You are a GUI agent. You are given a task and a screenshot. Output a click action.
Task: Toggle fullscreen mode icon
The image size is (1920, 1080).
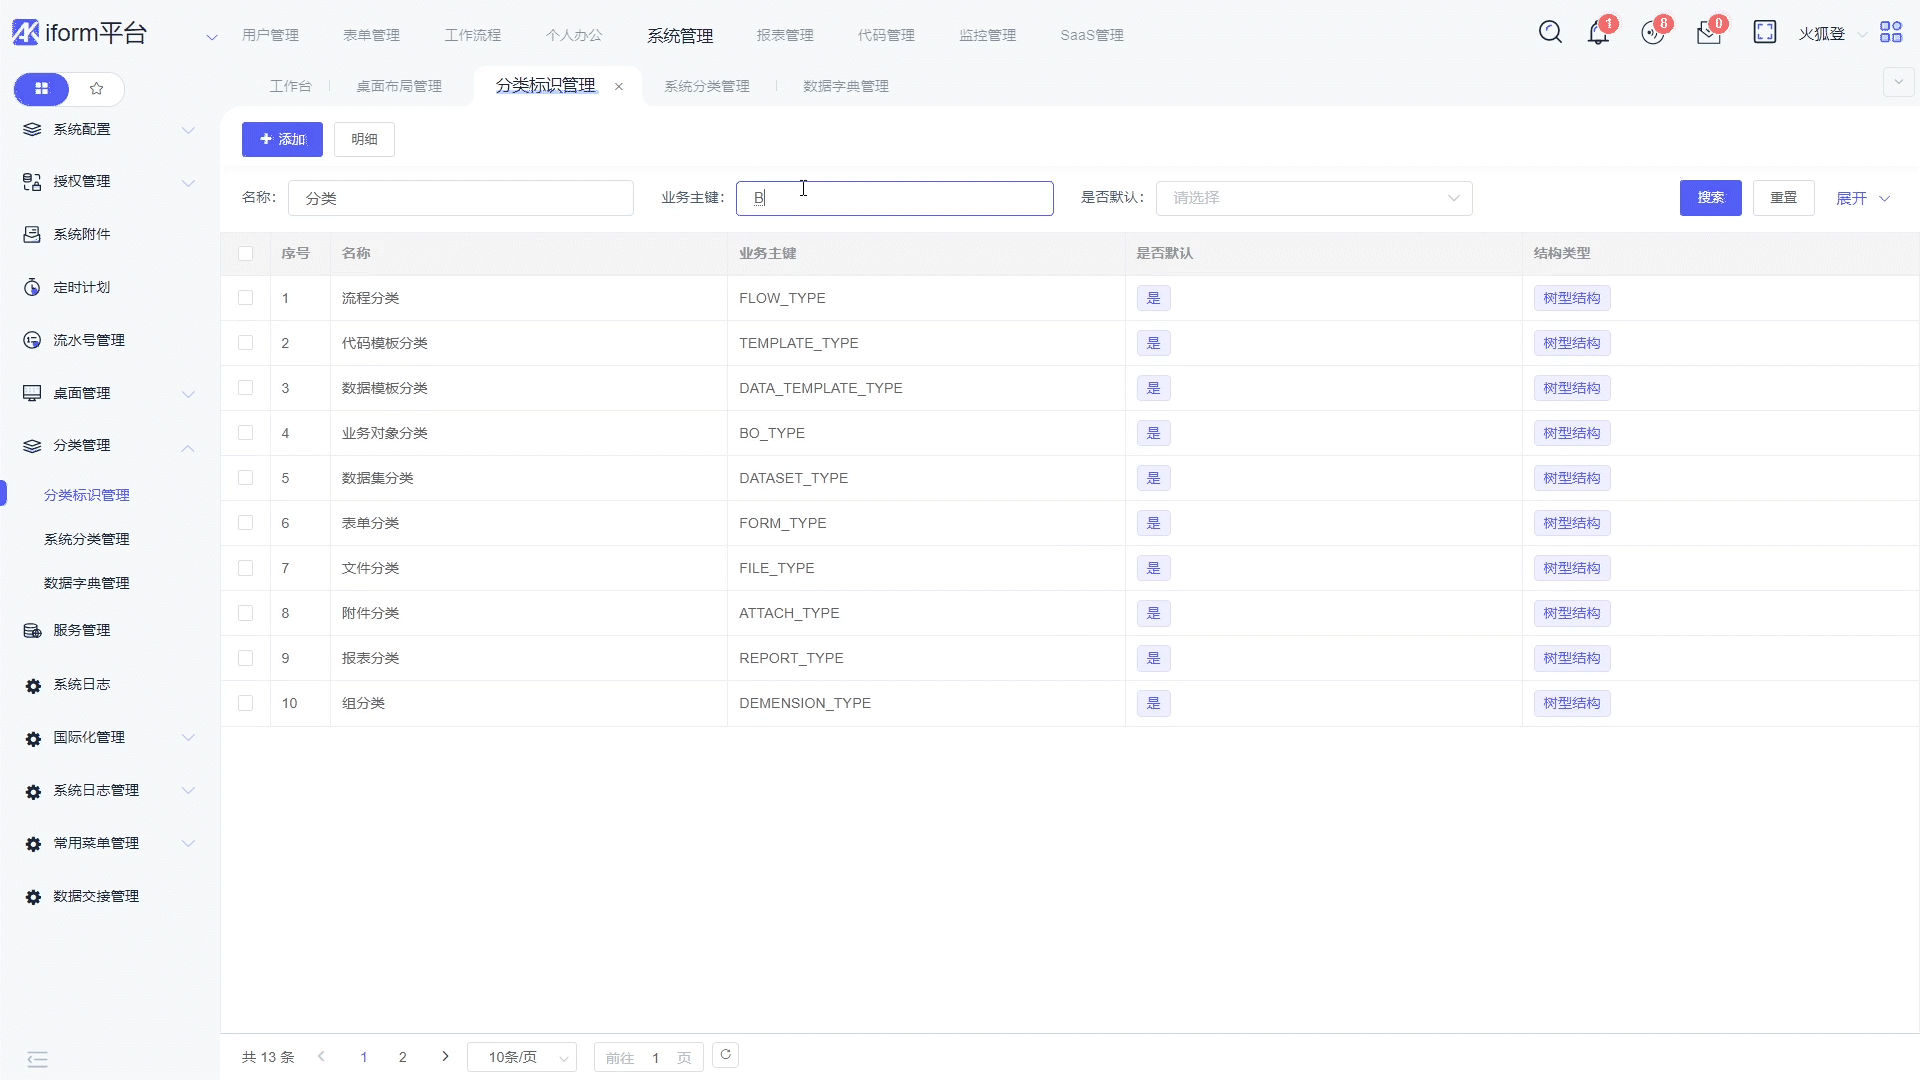(1765, 32)
